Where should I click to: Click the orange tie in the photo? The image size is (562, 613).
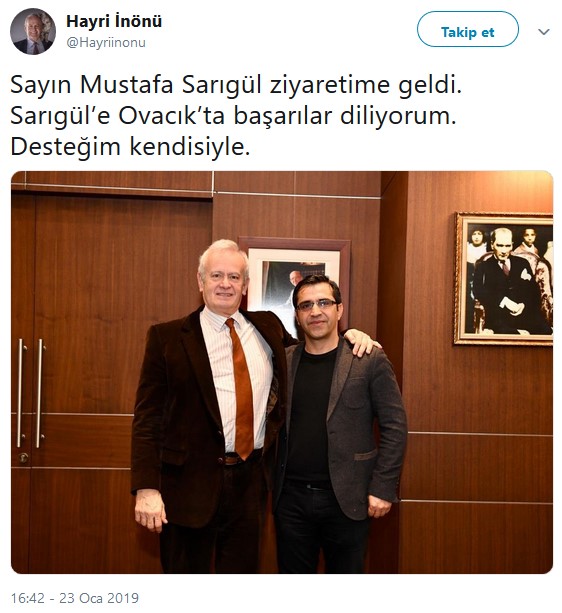[242, 389]
